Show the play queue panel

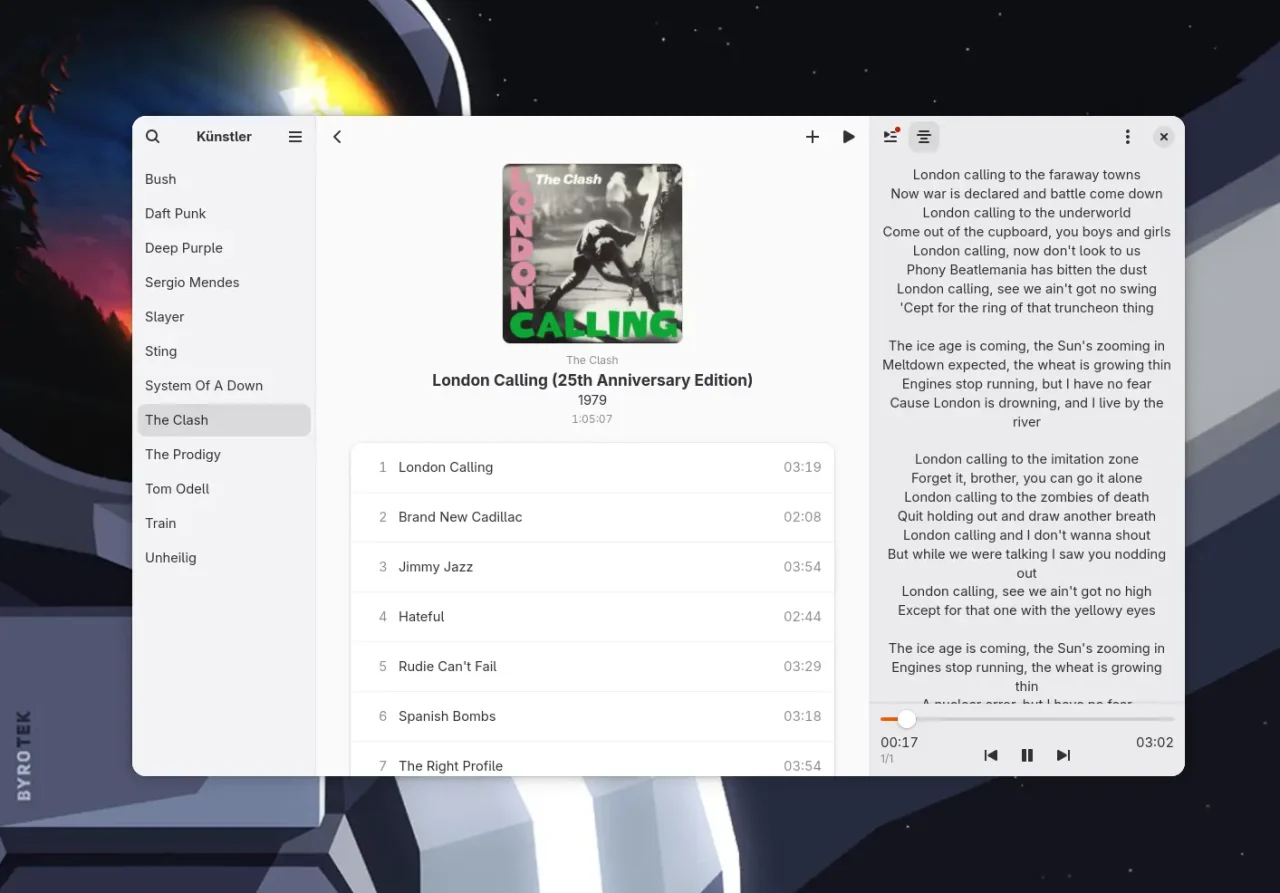click(890, 137)
